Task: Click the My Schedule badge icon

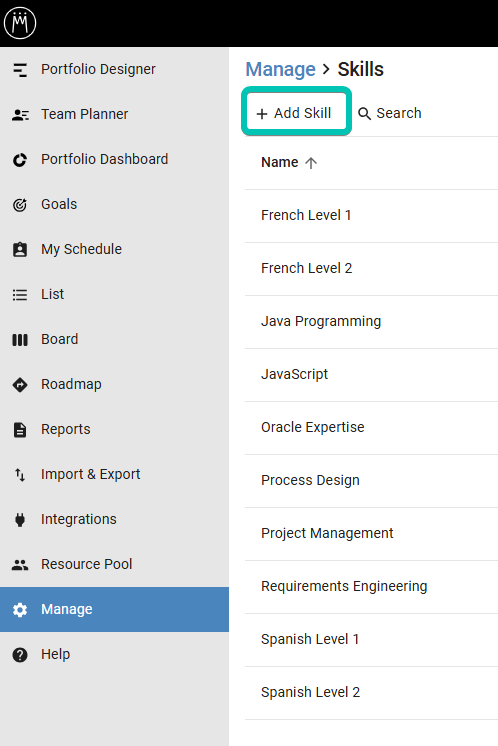Action: pyautogui.click(x=20, y=249)
